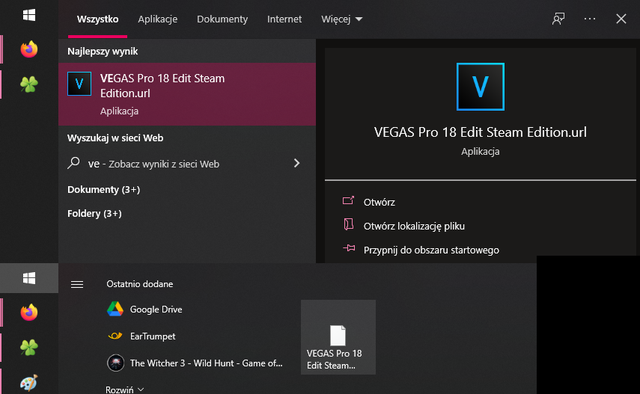Launch the clover app in the lower strip

[x=29, y=347]
